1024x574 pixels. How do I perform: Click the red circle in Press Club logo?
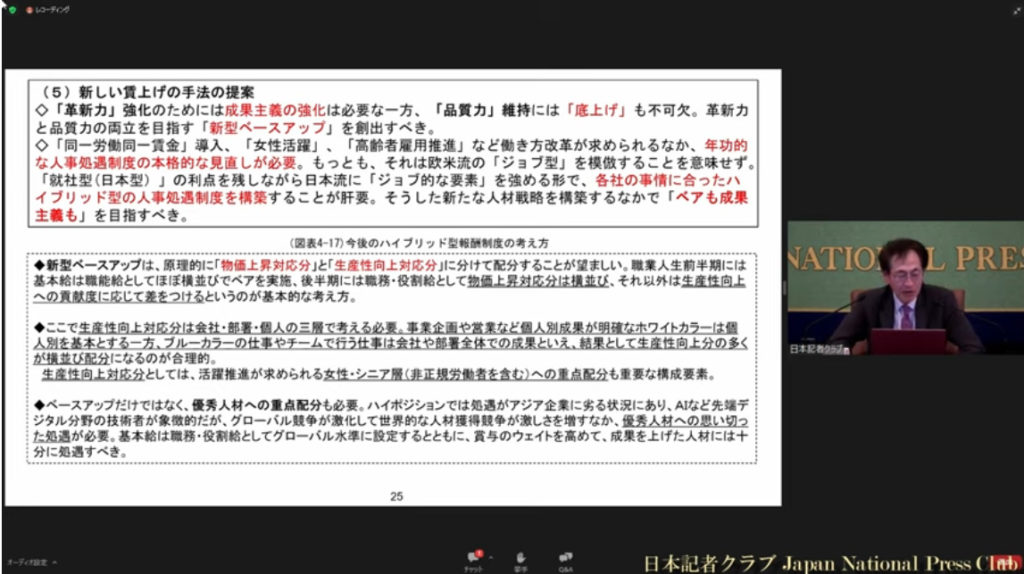pos(1002,563)
